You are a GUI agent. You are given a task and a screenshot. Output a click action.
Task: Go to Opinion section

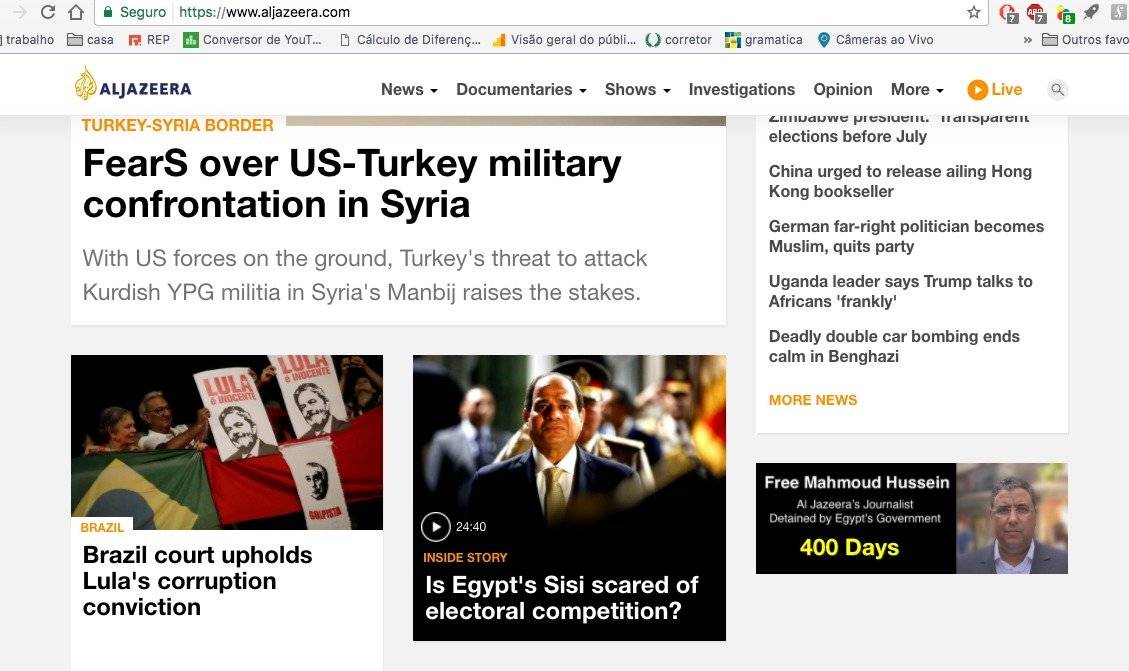(842, 89)
